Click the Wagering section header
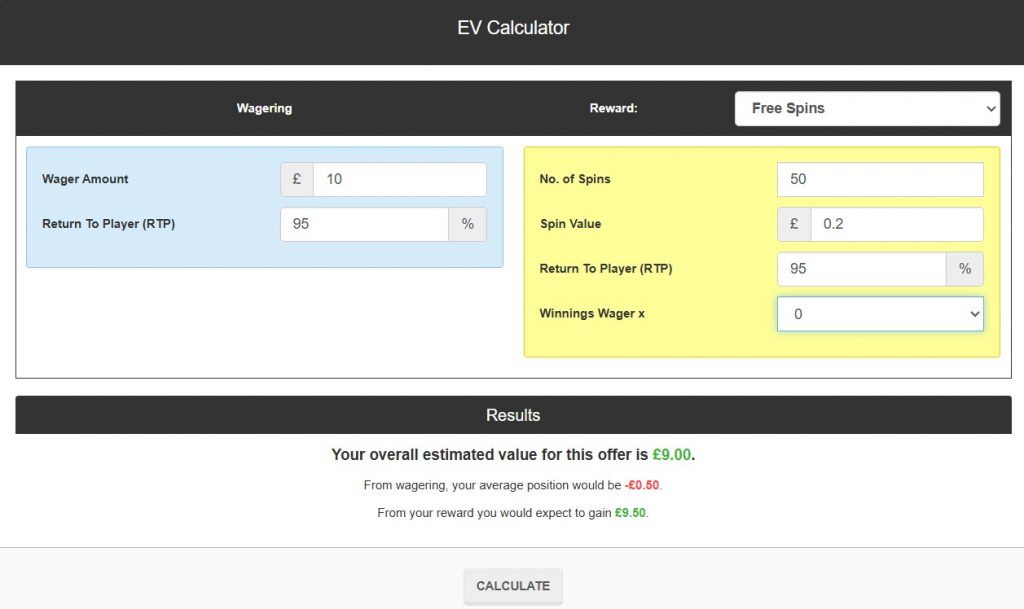This screenshot has width=1024, height=609. click(x=264, y=108)
